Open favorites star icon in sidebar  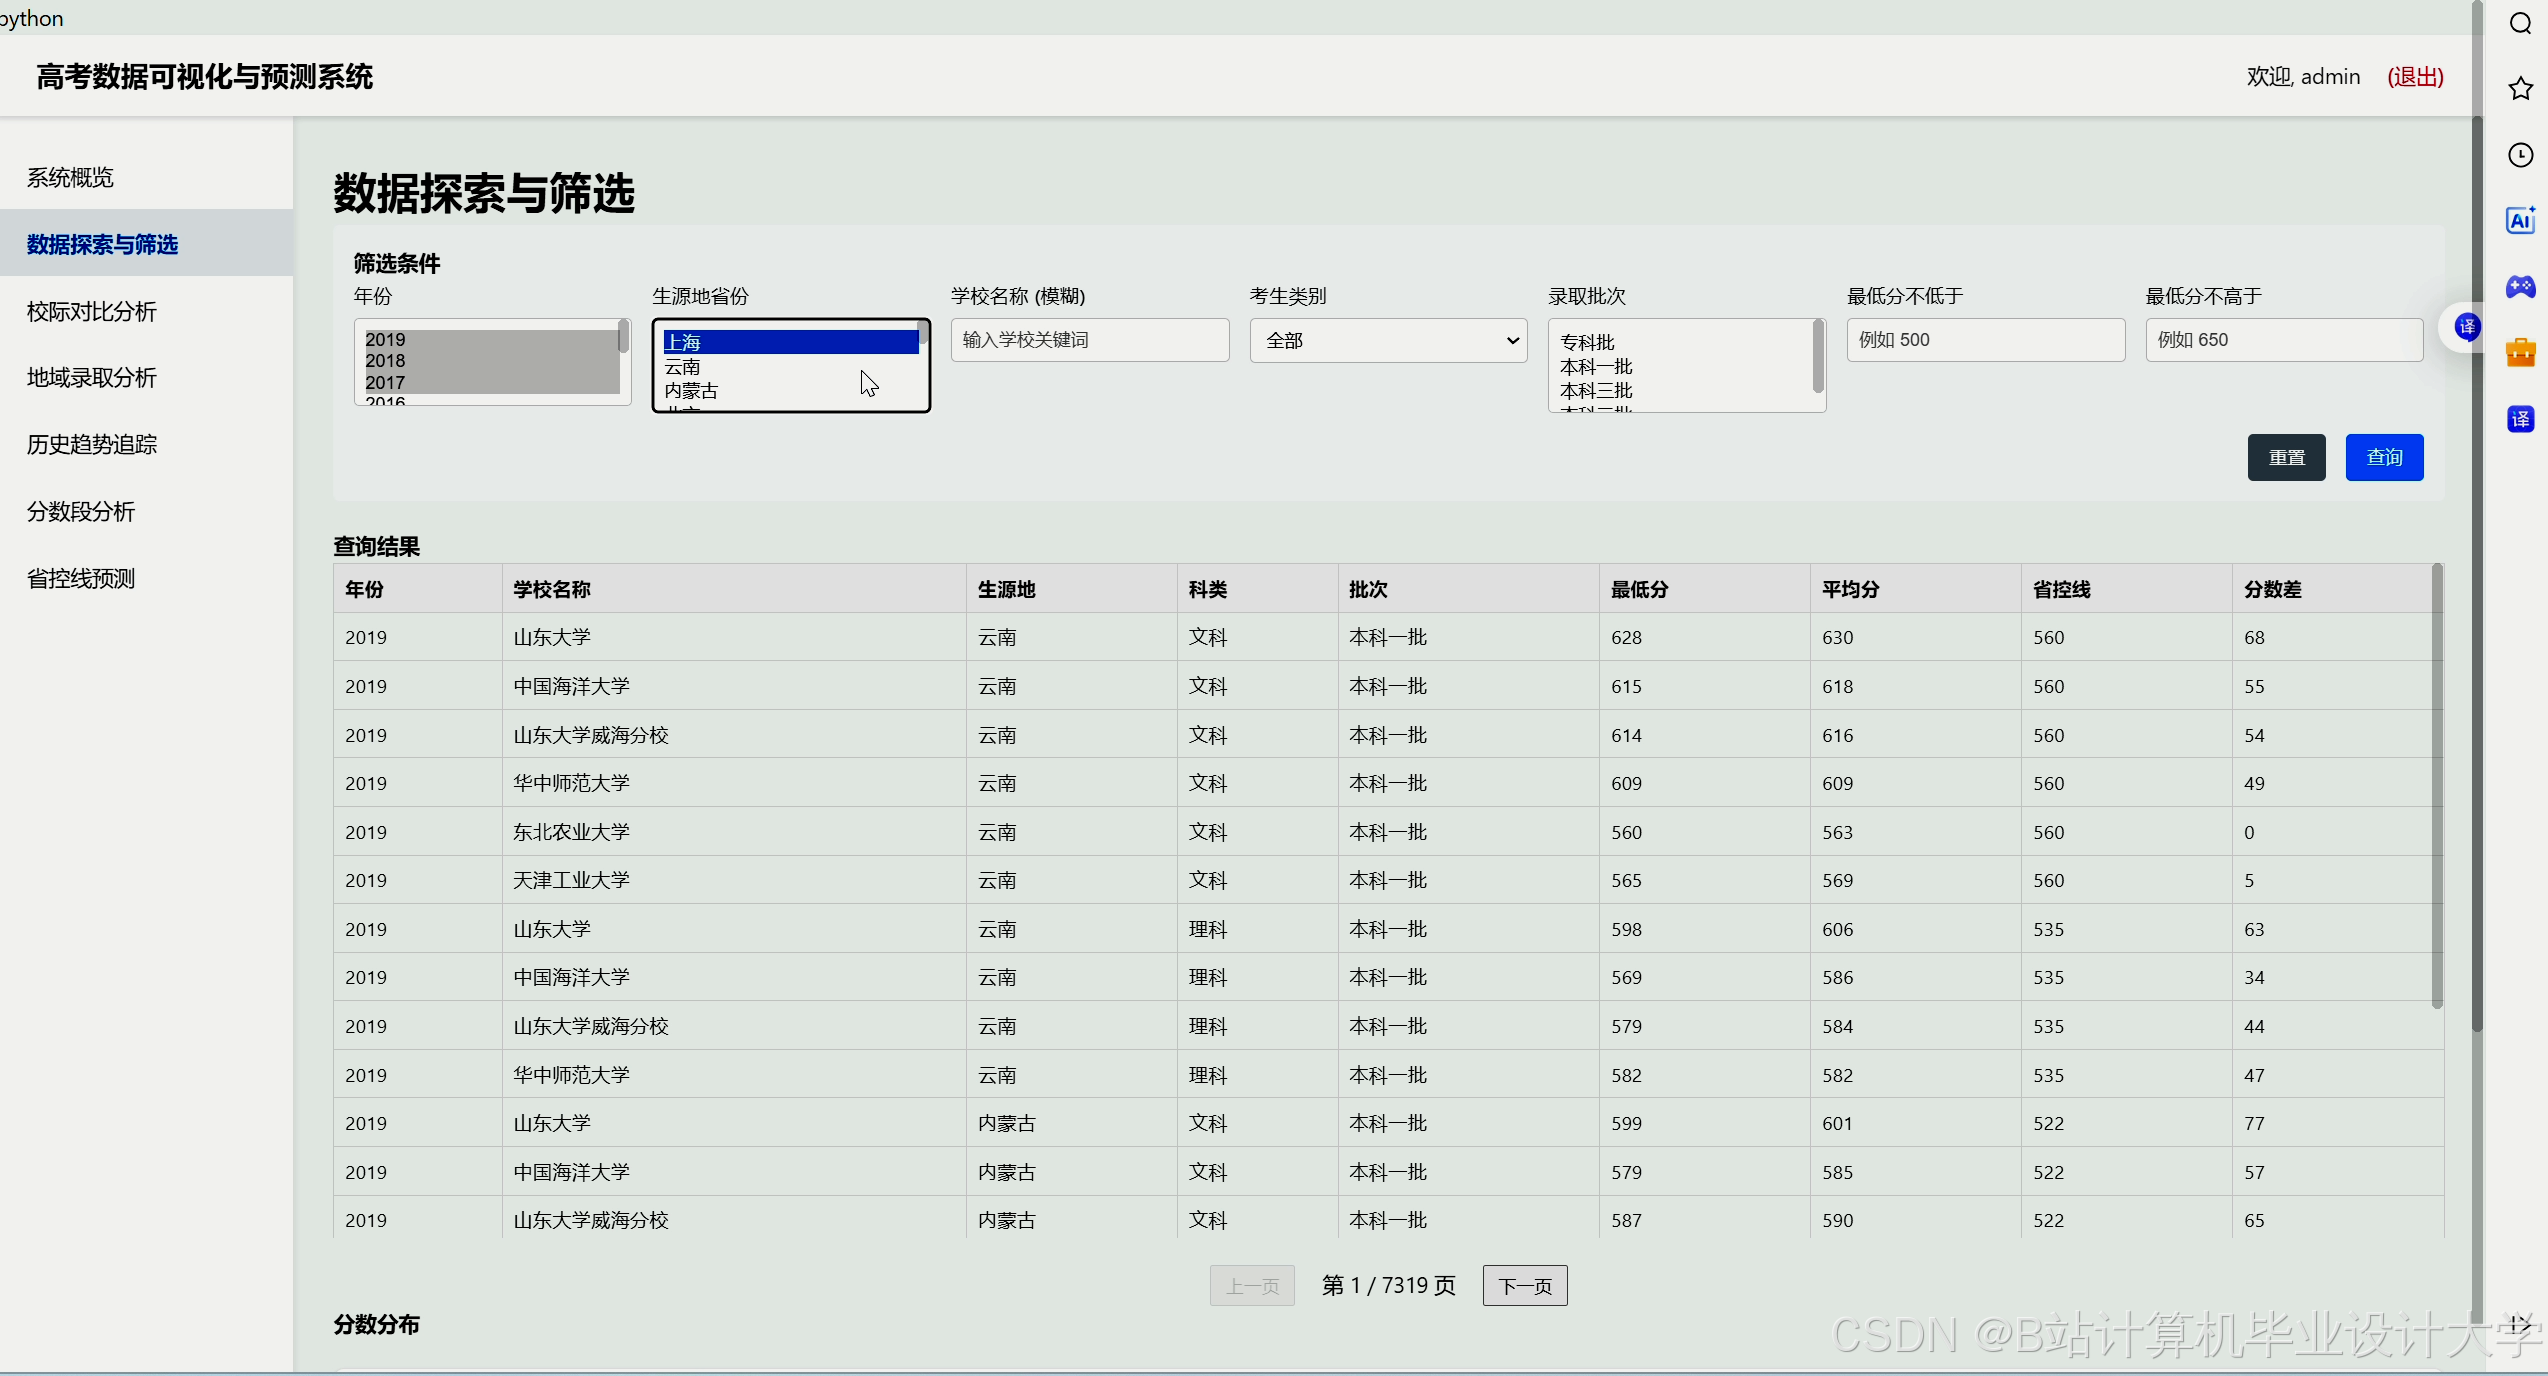tap(2520, 89)
